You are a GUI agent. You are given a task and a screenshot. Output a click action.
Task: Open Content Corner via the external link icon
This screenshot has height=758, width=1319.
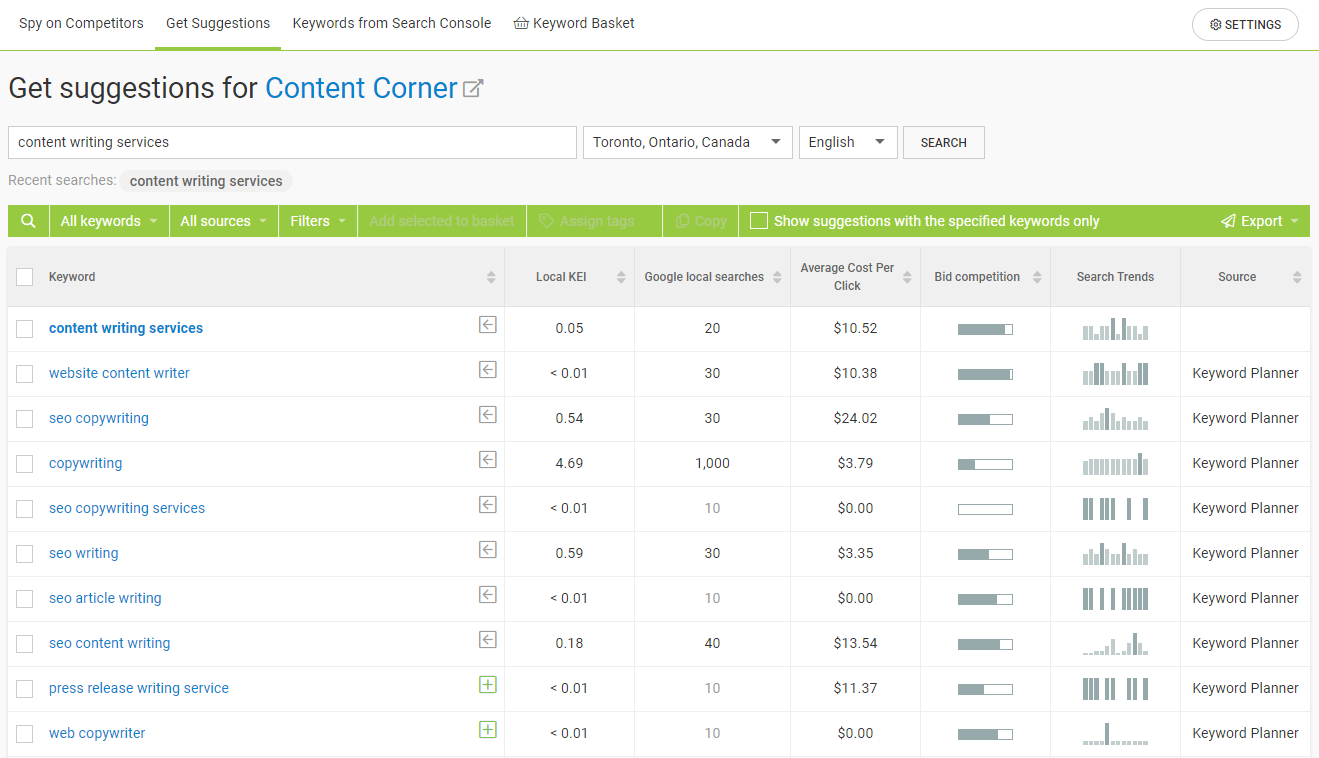click(473, 86)
